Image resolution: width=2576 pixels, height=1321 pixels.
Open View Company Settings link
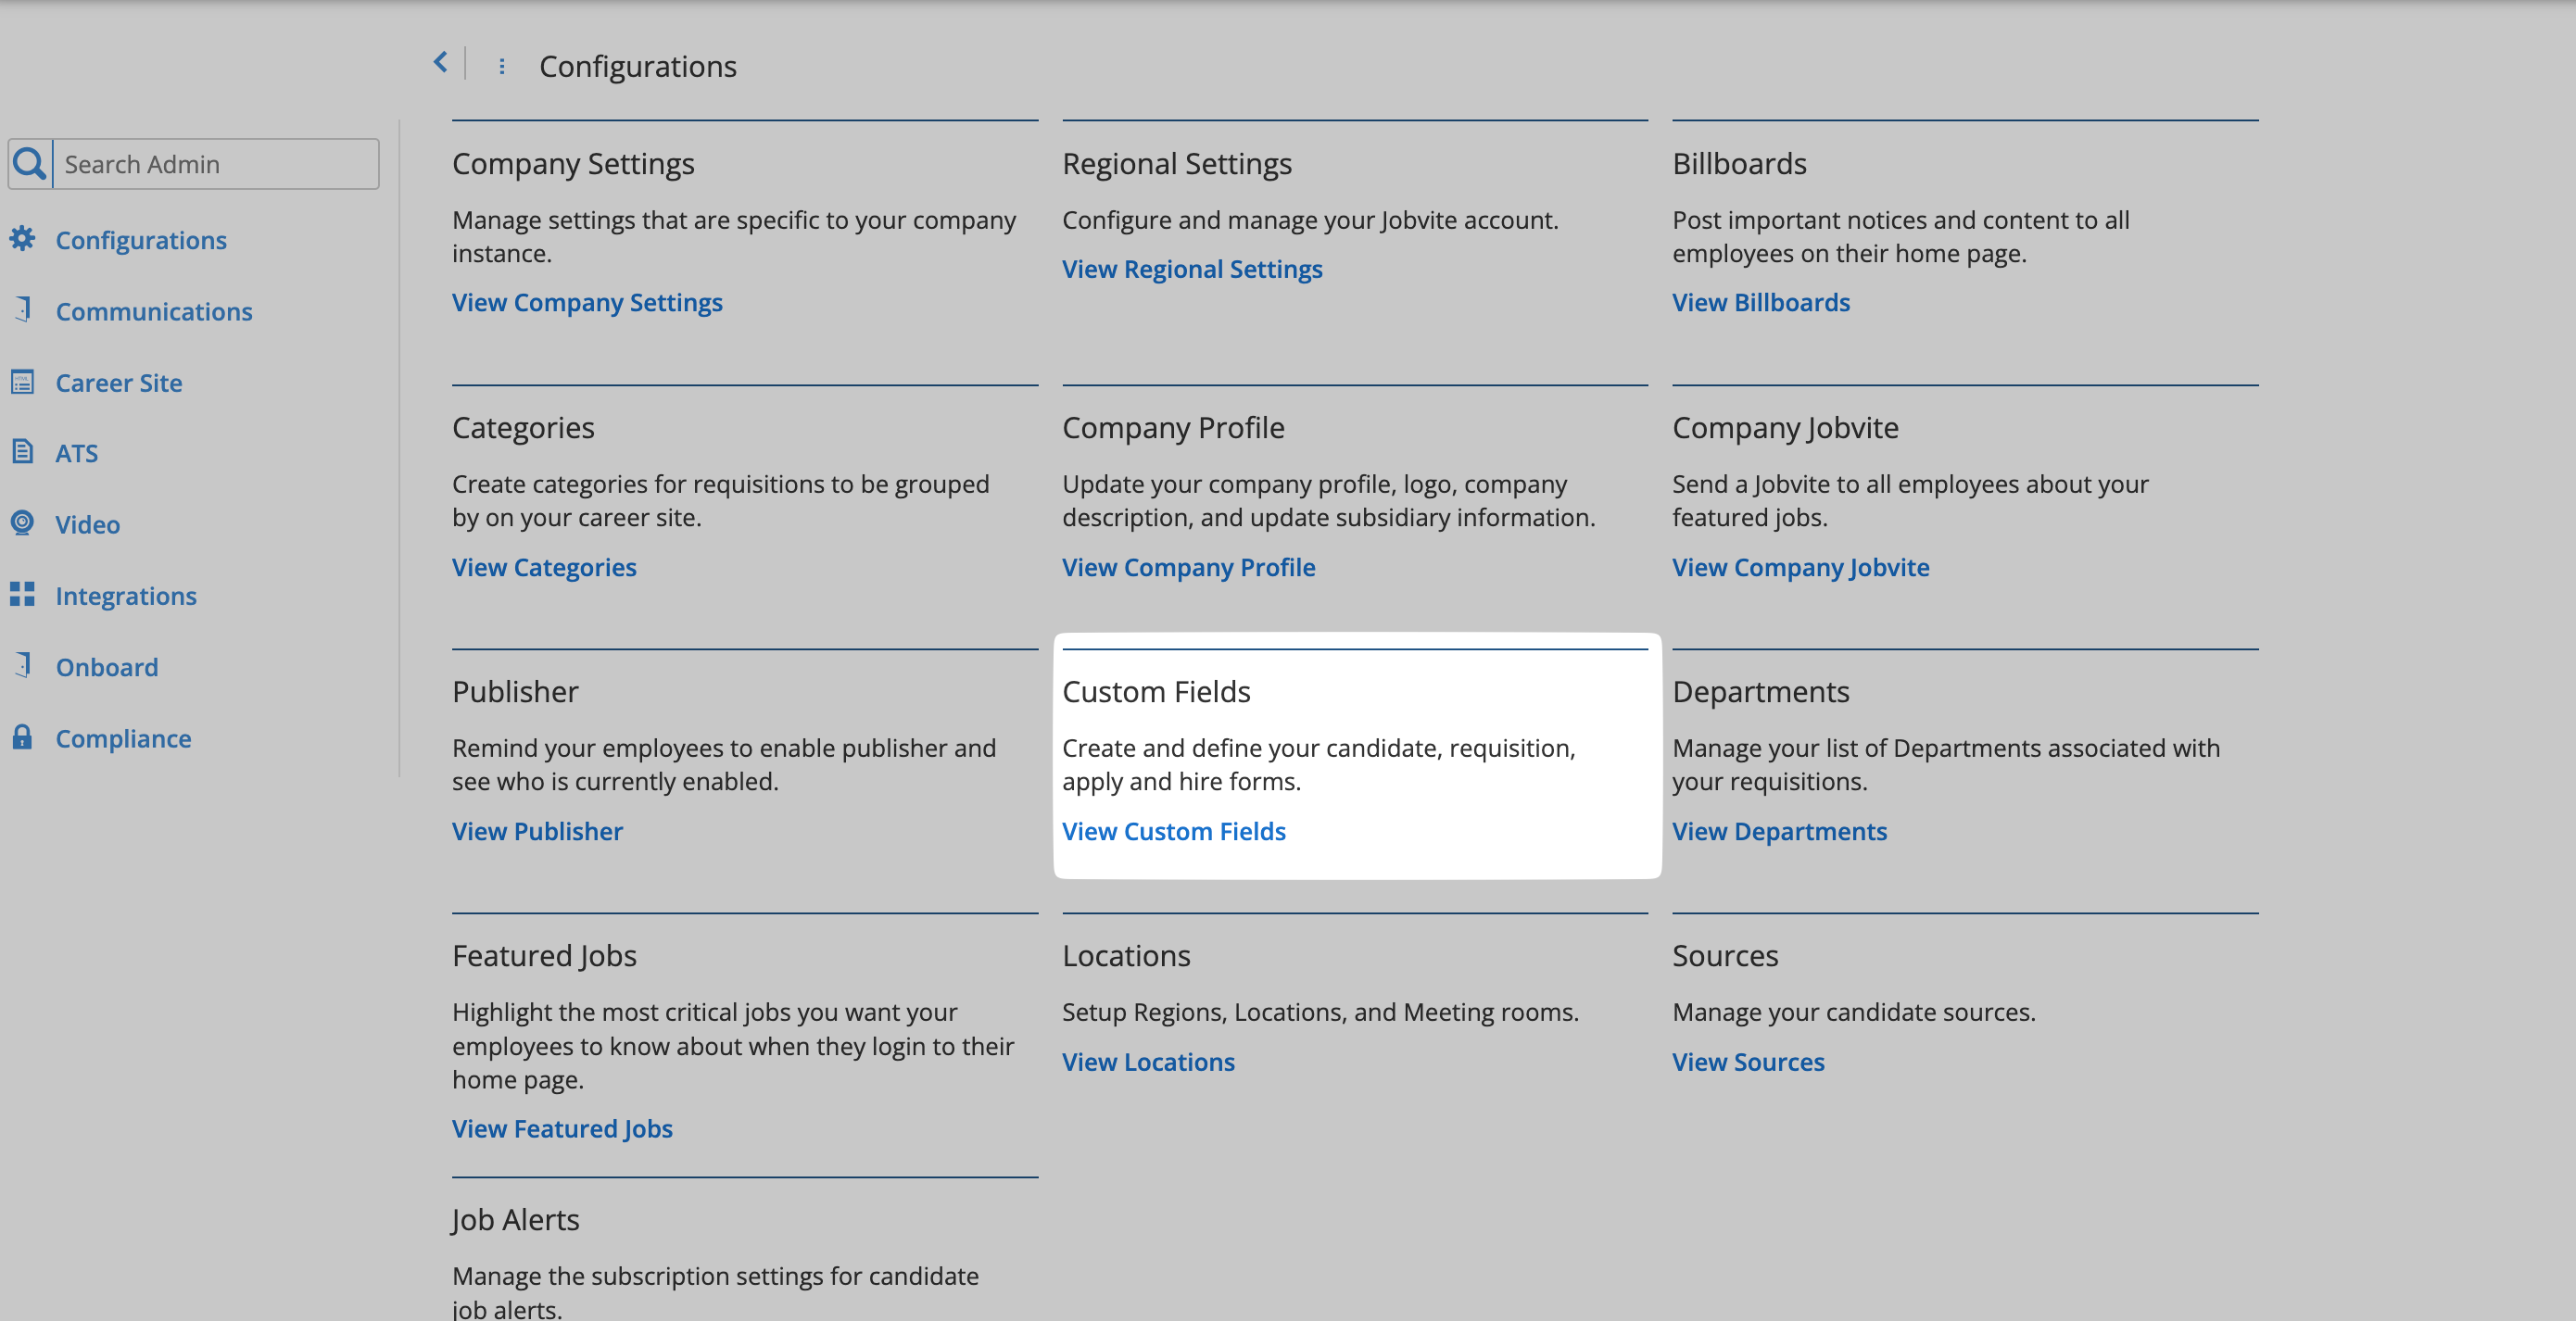[587, 302]
